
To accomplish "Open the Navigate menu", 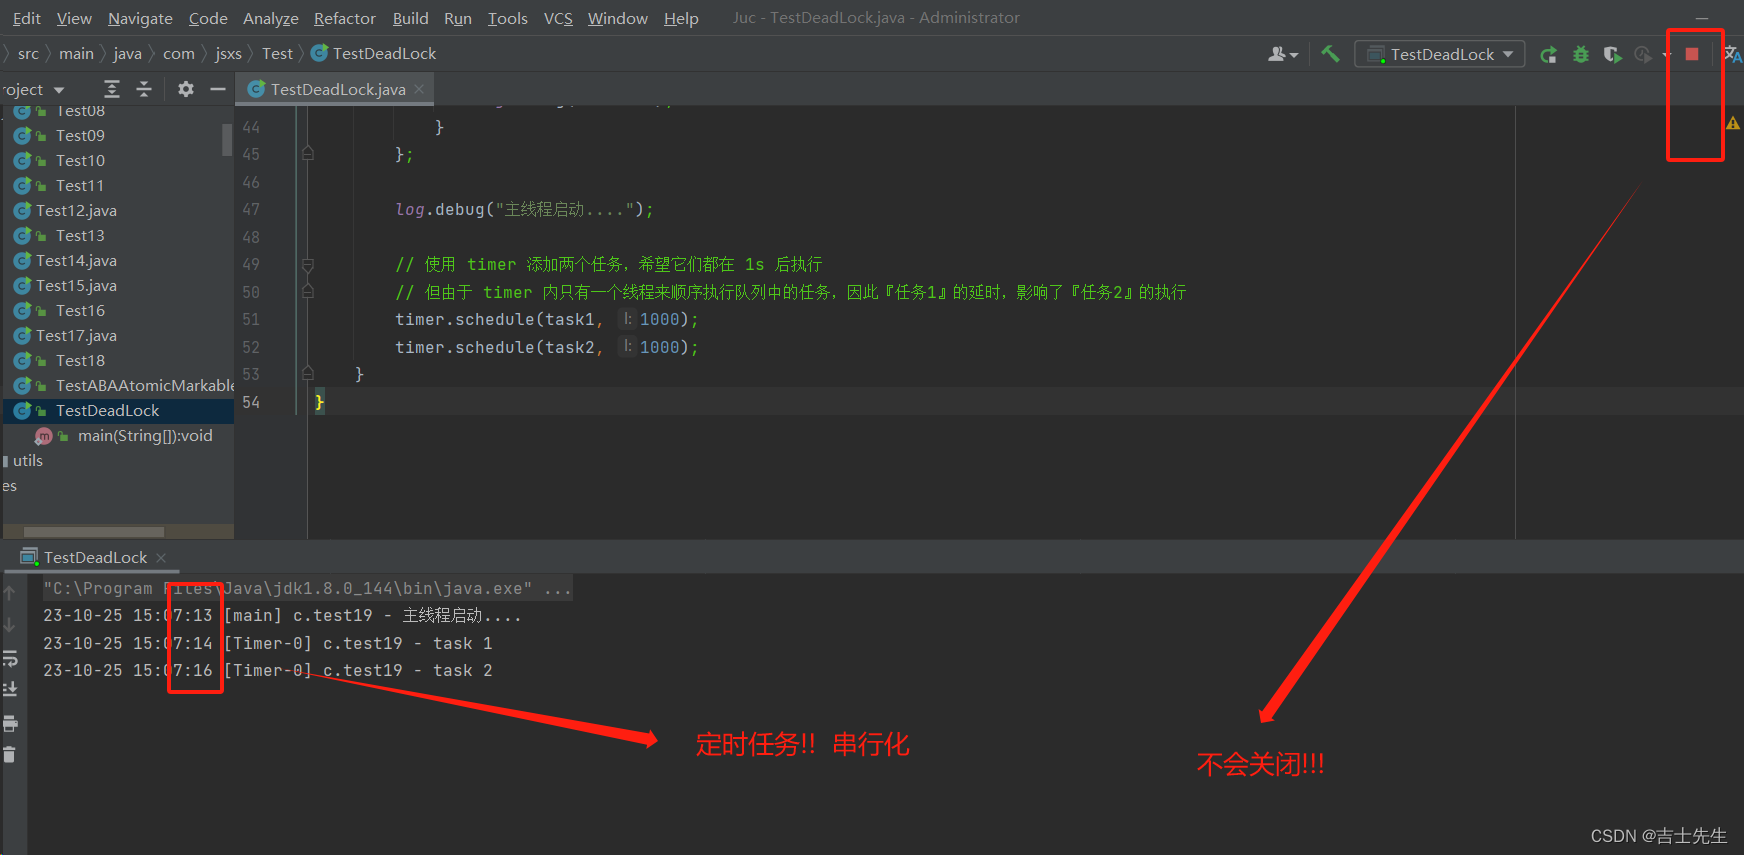I will 140,18.
